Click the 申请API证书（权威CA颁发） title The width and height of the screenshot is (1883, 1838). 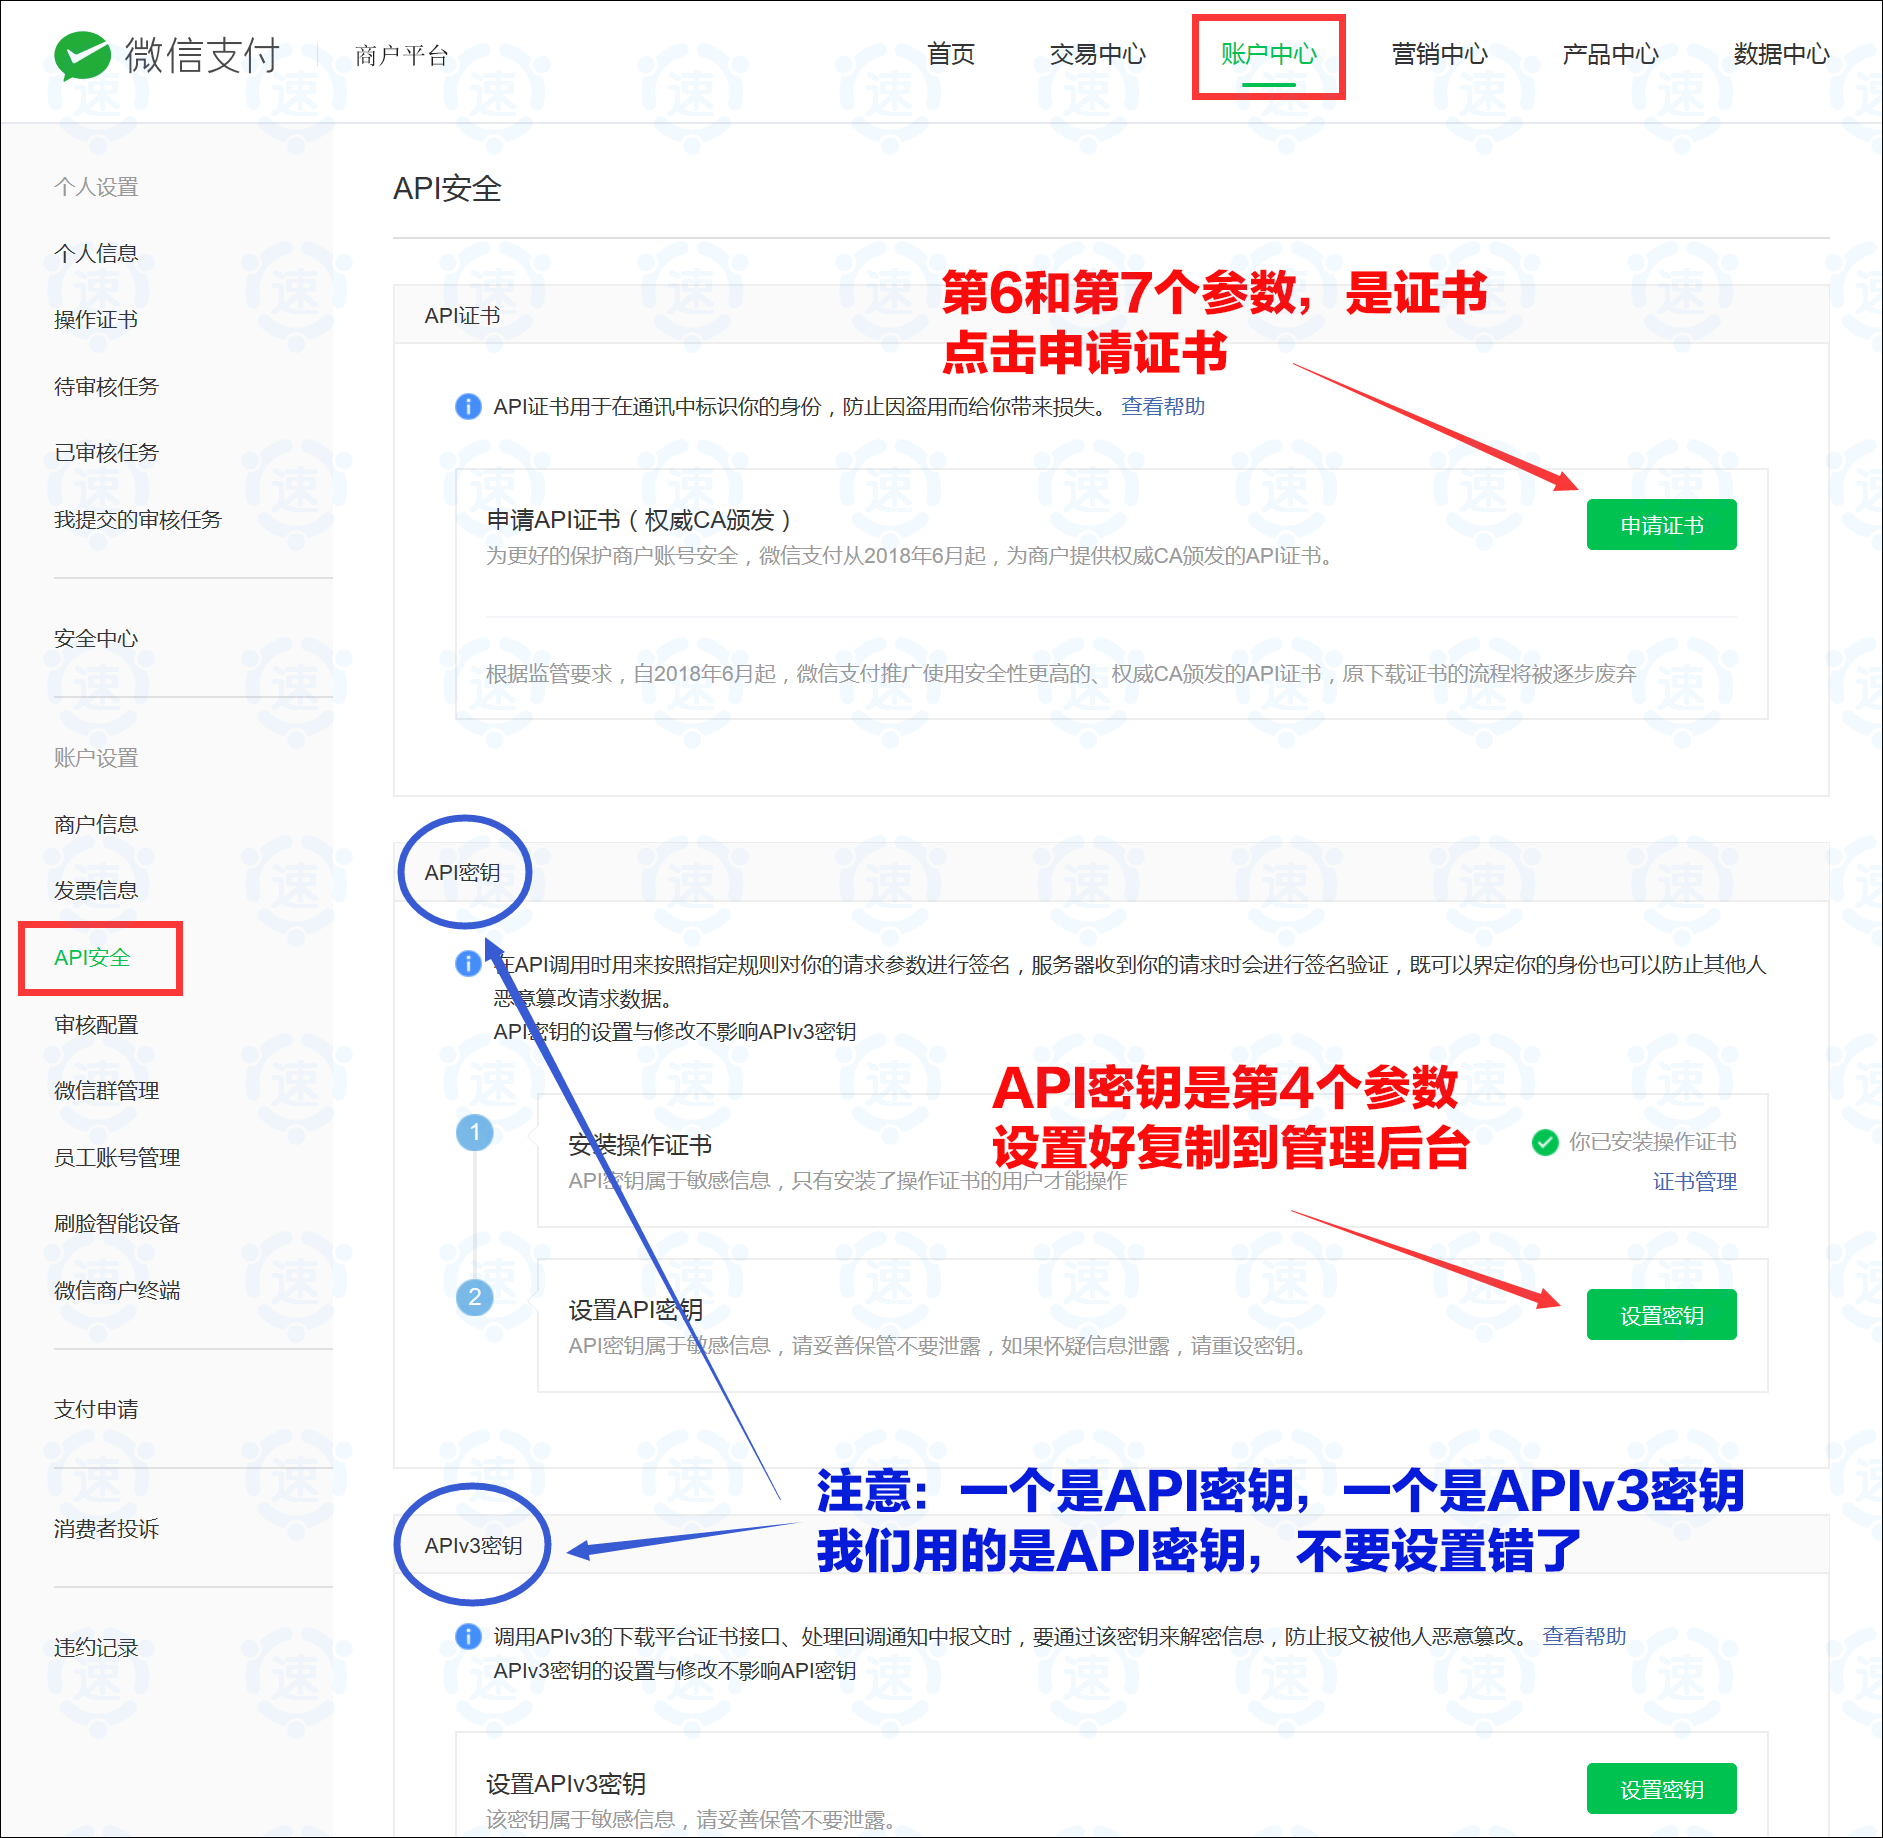tap(639, 520)
